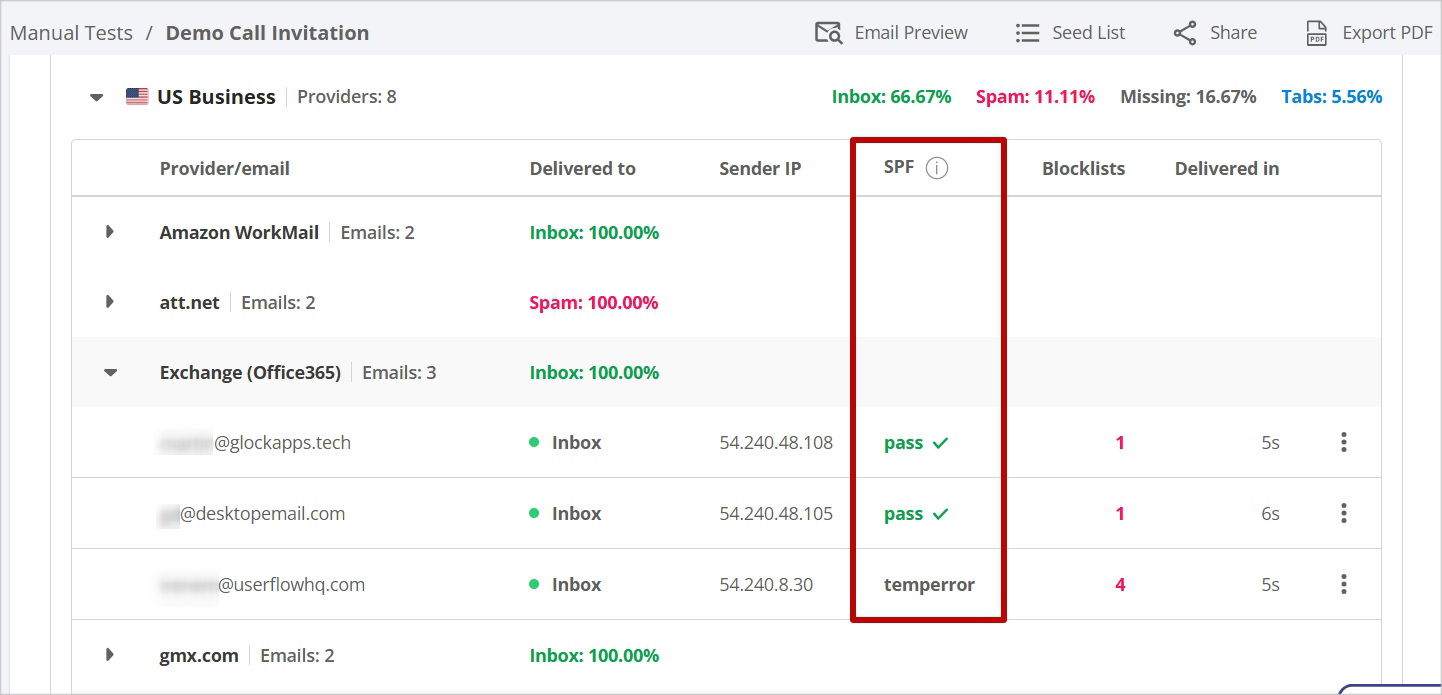Open three-dot menu for desktopemail.com row
The height and width of the screenshot is (695, 1442).
1343,513
